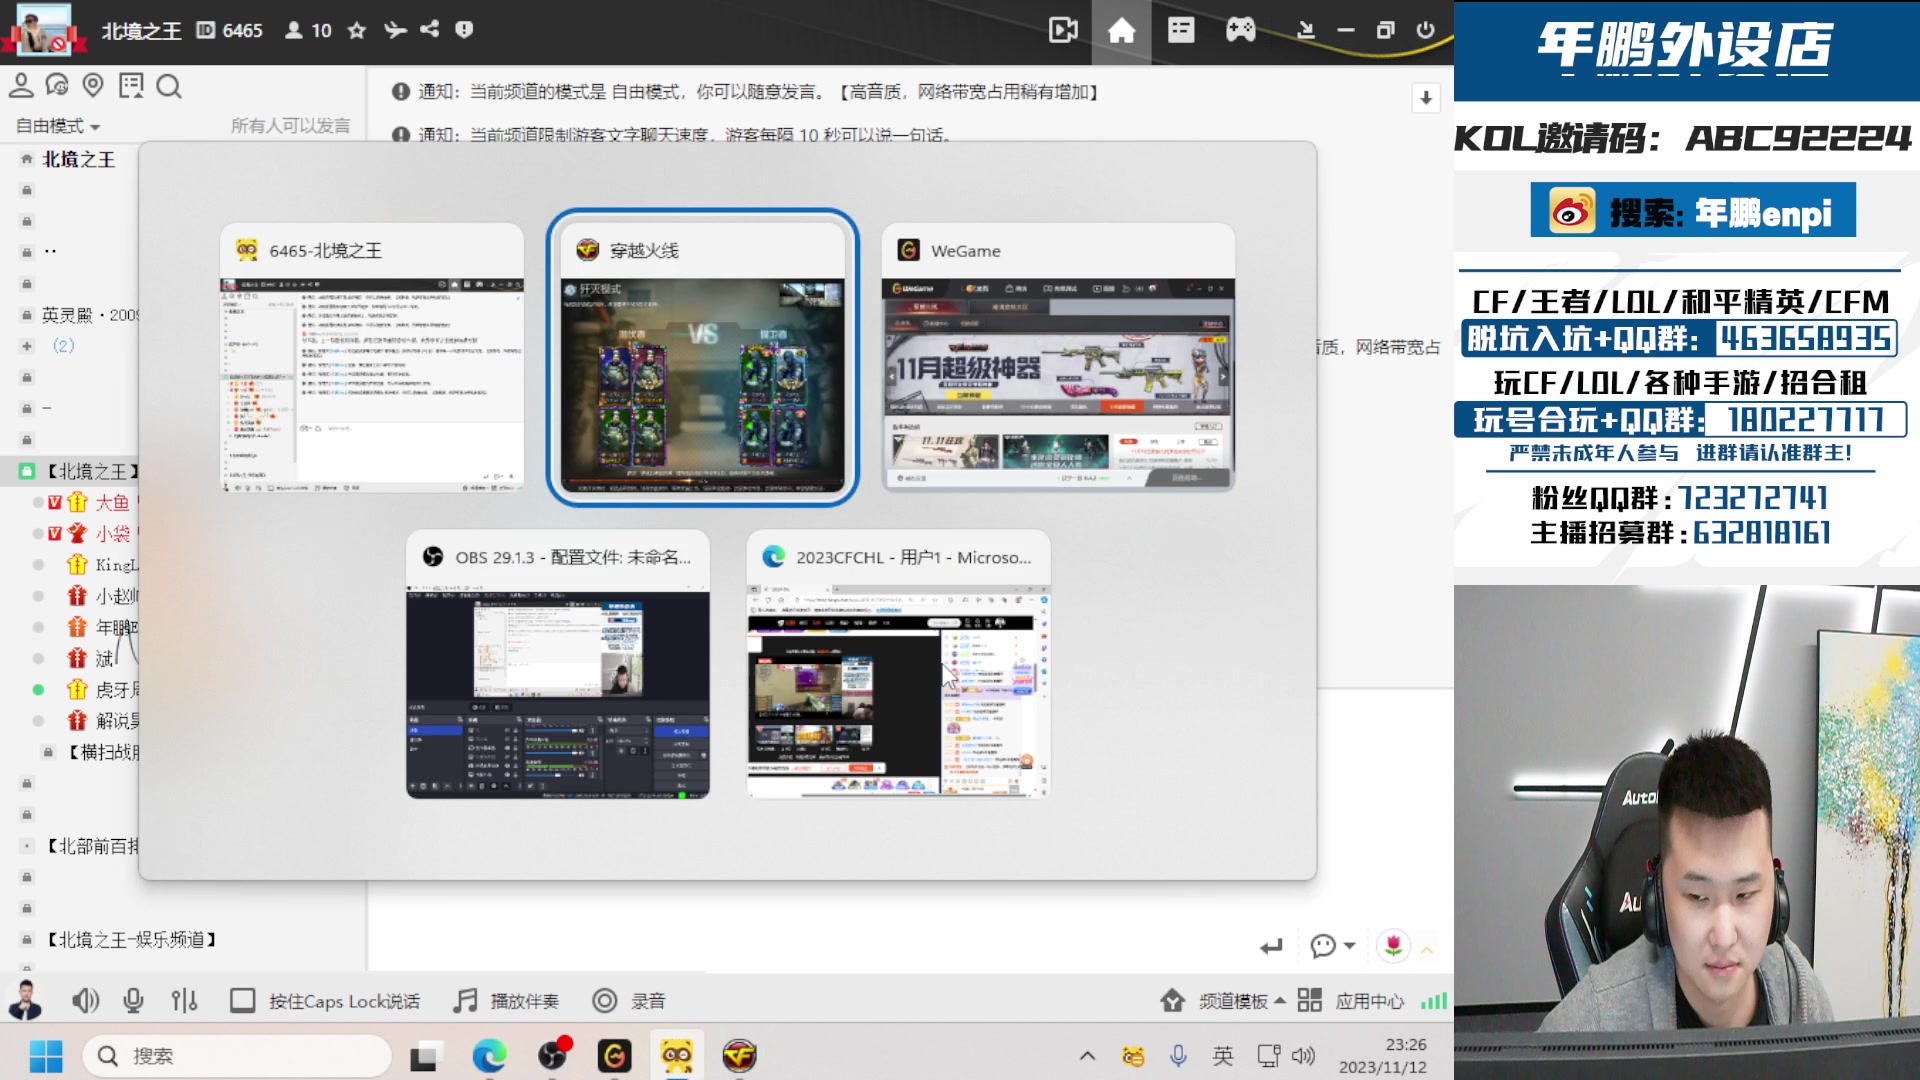
Task: Open Task View on the taskbar
Action: (424, 1056)
